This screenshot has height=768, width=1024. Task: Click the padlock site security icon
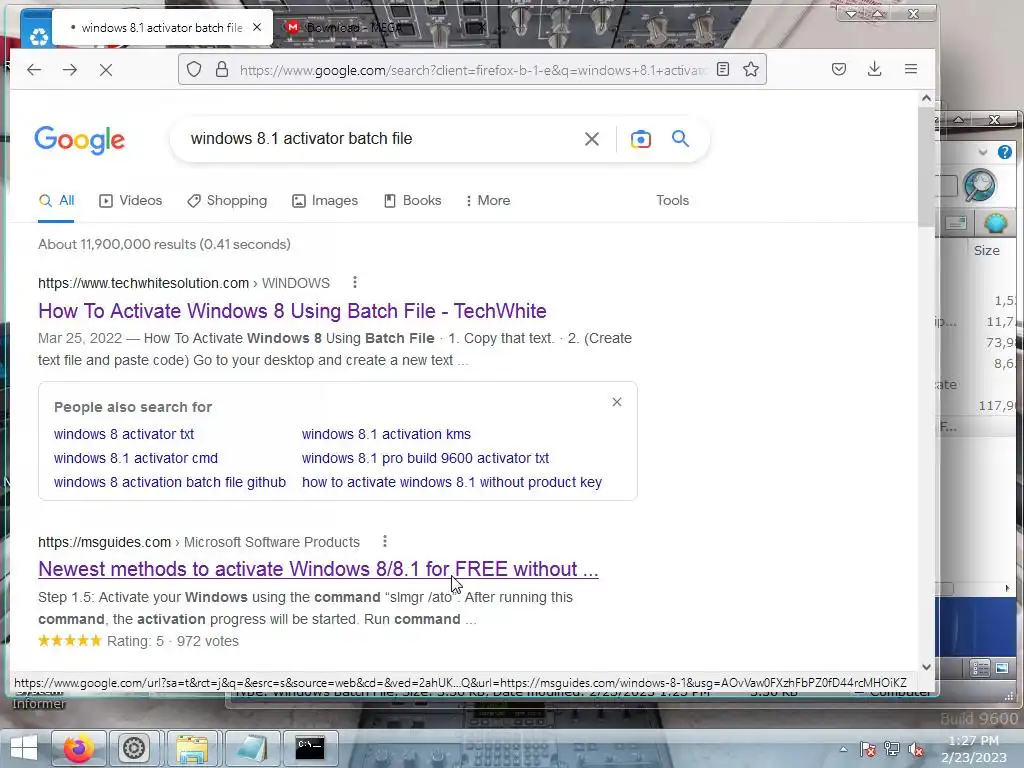[222, 69]
